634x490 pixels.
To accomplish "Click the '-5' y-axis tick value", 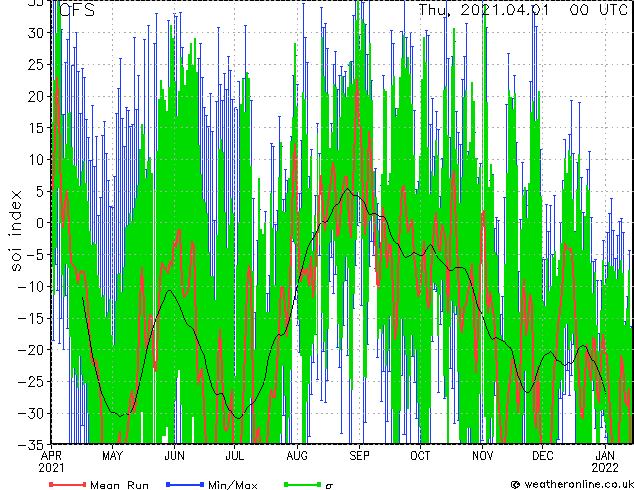I will coord(35,255).
